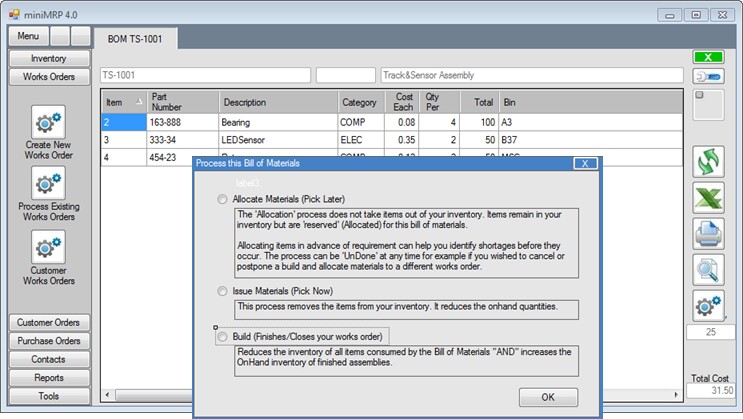Expand the Reports sidebar section
This screenshot has height=419, width=743.
48,378
